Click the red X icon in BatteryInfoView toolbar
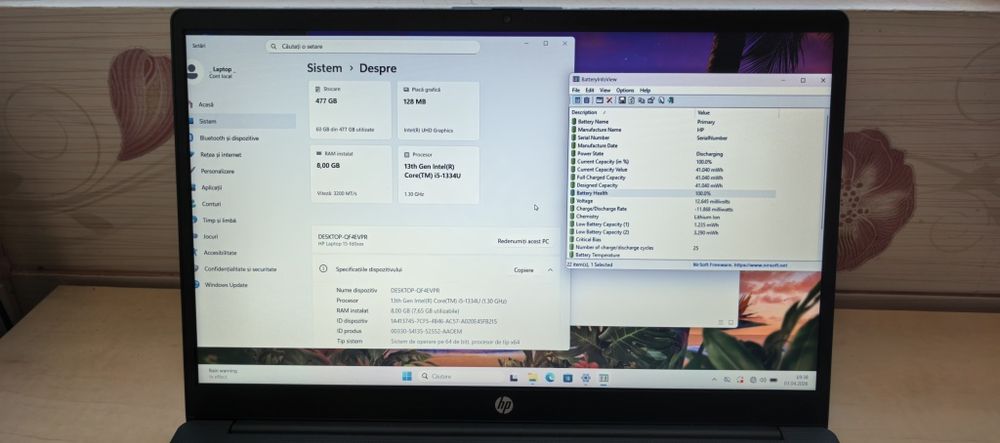 click(610, 101)
